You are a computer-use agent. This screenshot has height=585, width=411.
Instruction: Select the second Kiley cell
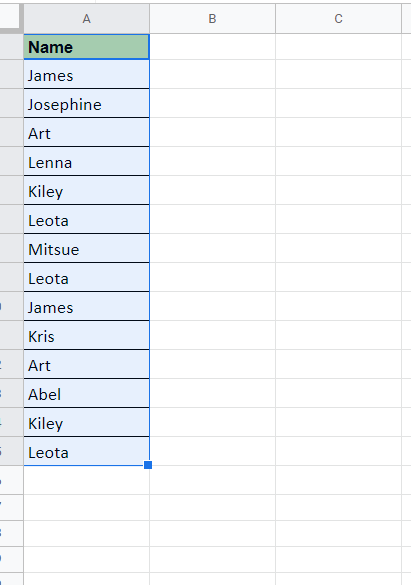click(87, 422)
